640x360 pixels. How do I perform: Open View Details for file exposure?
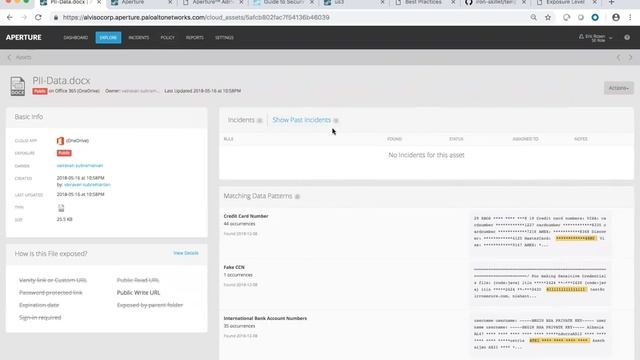(x=186, y=253)
